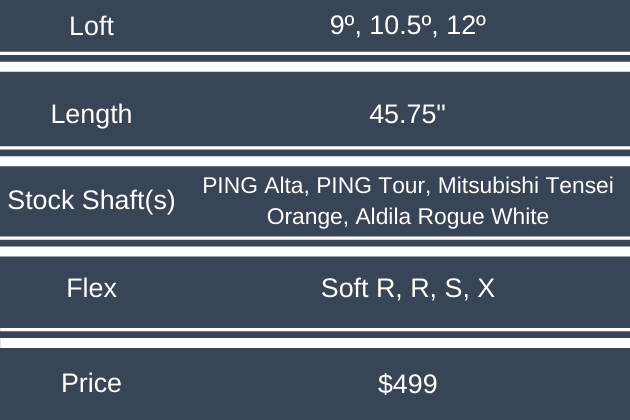Click the Loft row label
The image size is (630, 420).
pyautogui.click(x=91, y=26)
